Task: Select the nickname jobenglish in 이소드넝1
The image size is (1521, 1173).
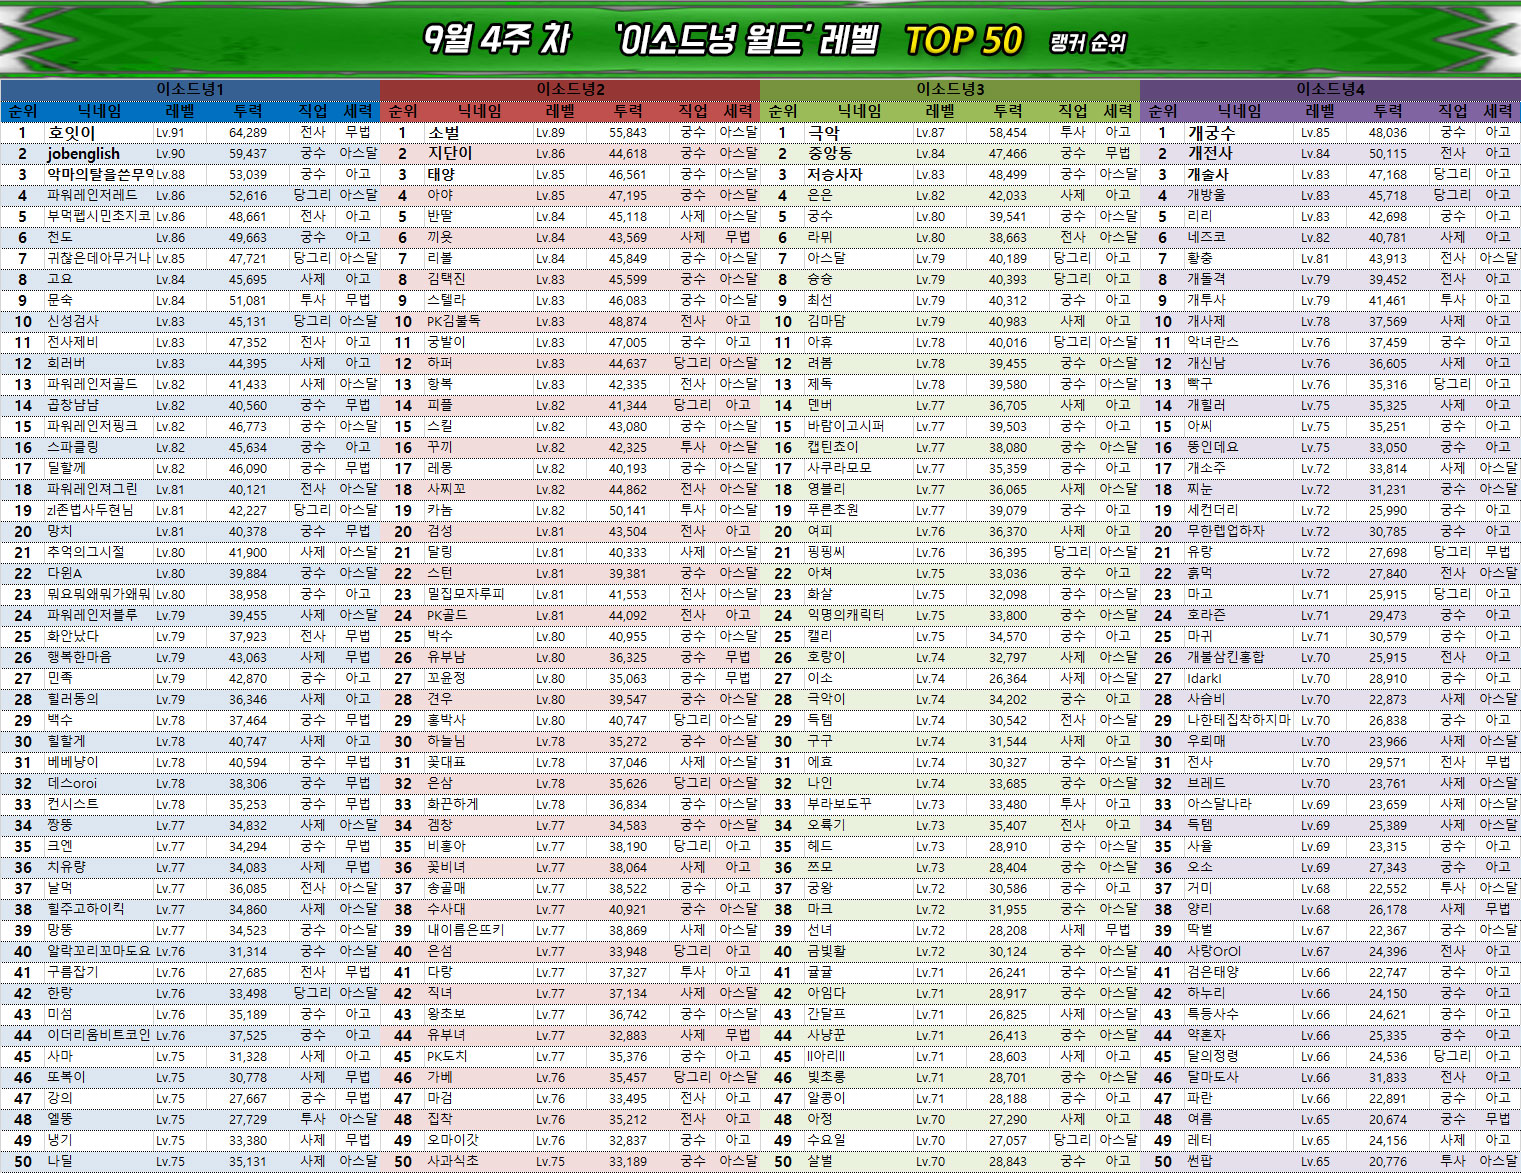Action: click(x=84, y=154)
